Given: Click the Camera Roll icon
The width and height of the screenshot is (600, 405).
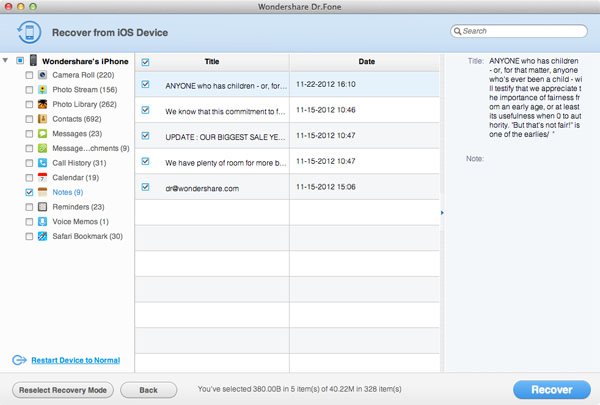Looking at the screenshot, I should click(x=42, y=75).
